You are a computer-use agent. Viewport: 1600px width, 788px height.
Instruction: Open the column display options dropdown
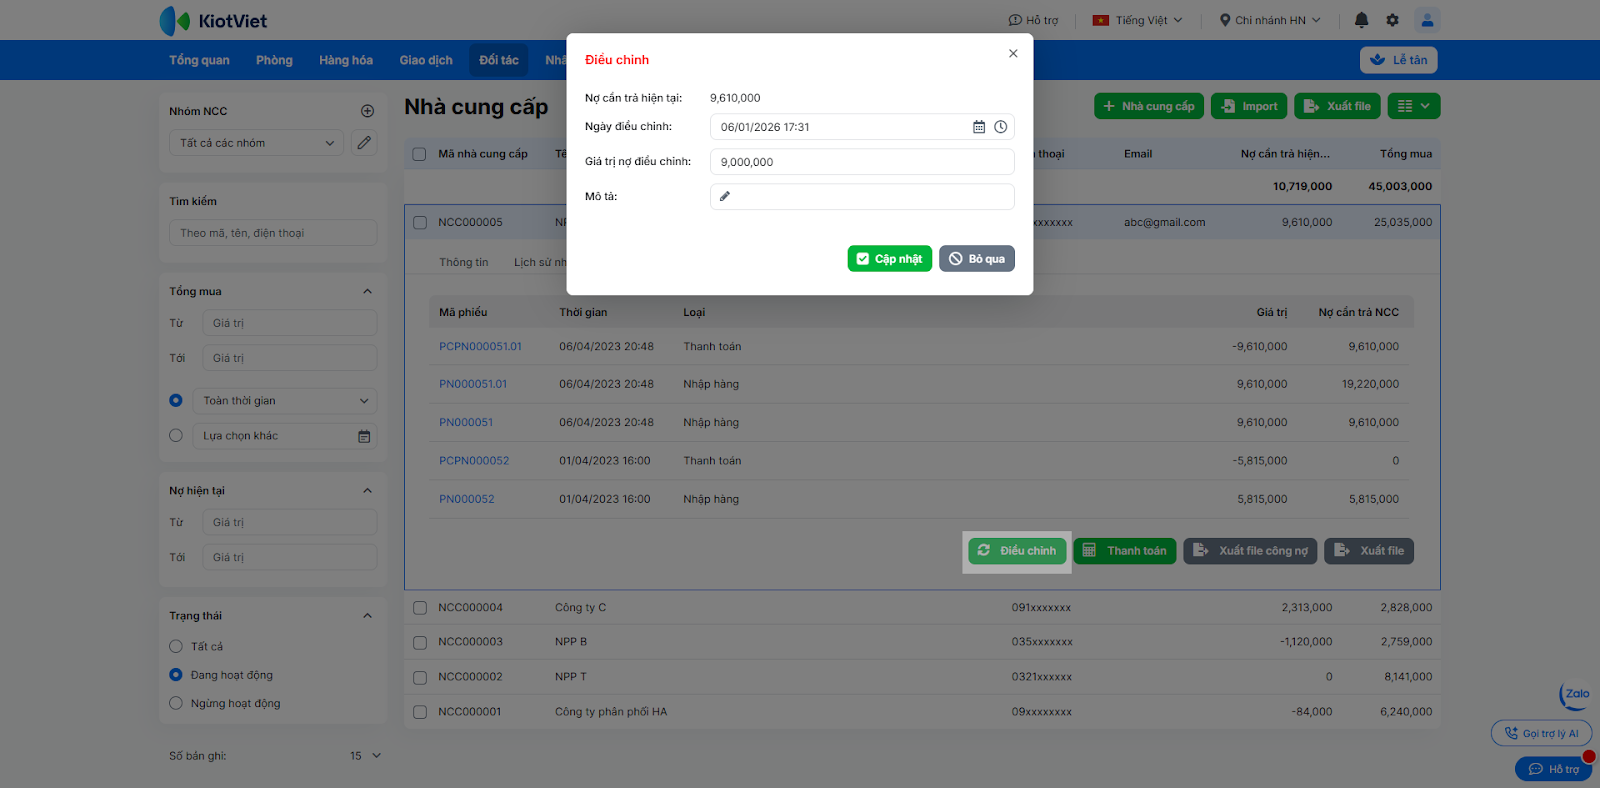point(1414,106)
